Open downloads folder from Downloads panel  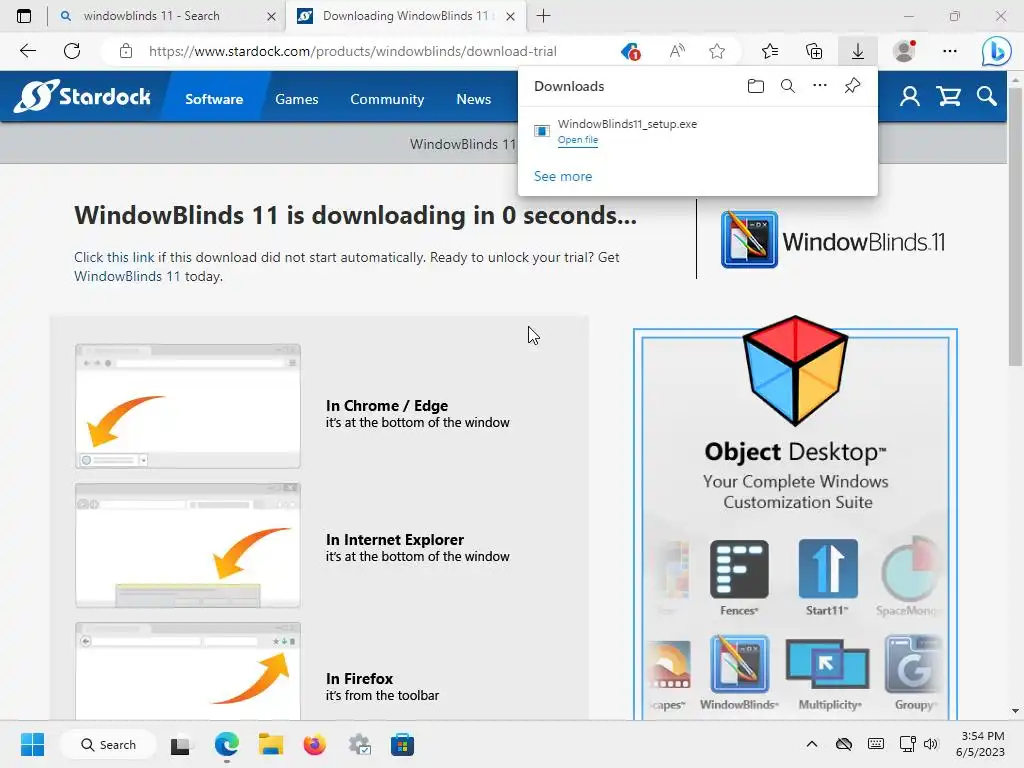756,86
